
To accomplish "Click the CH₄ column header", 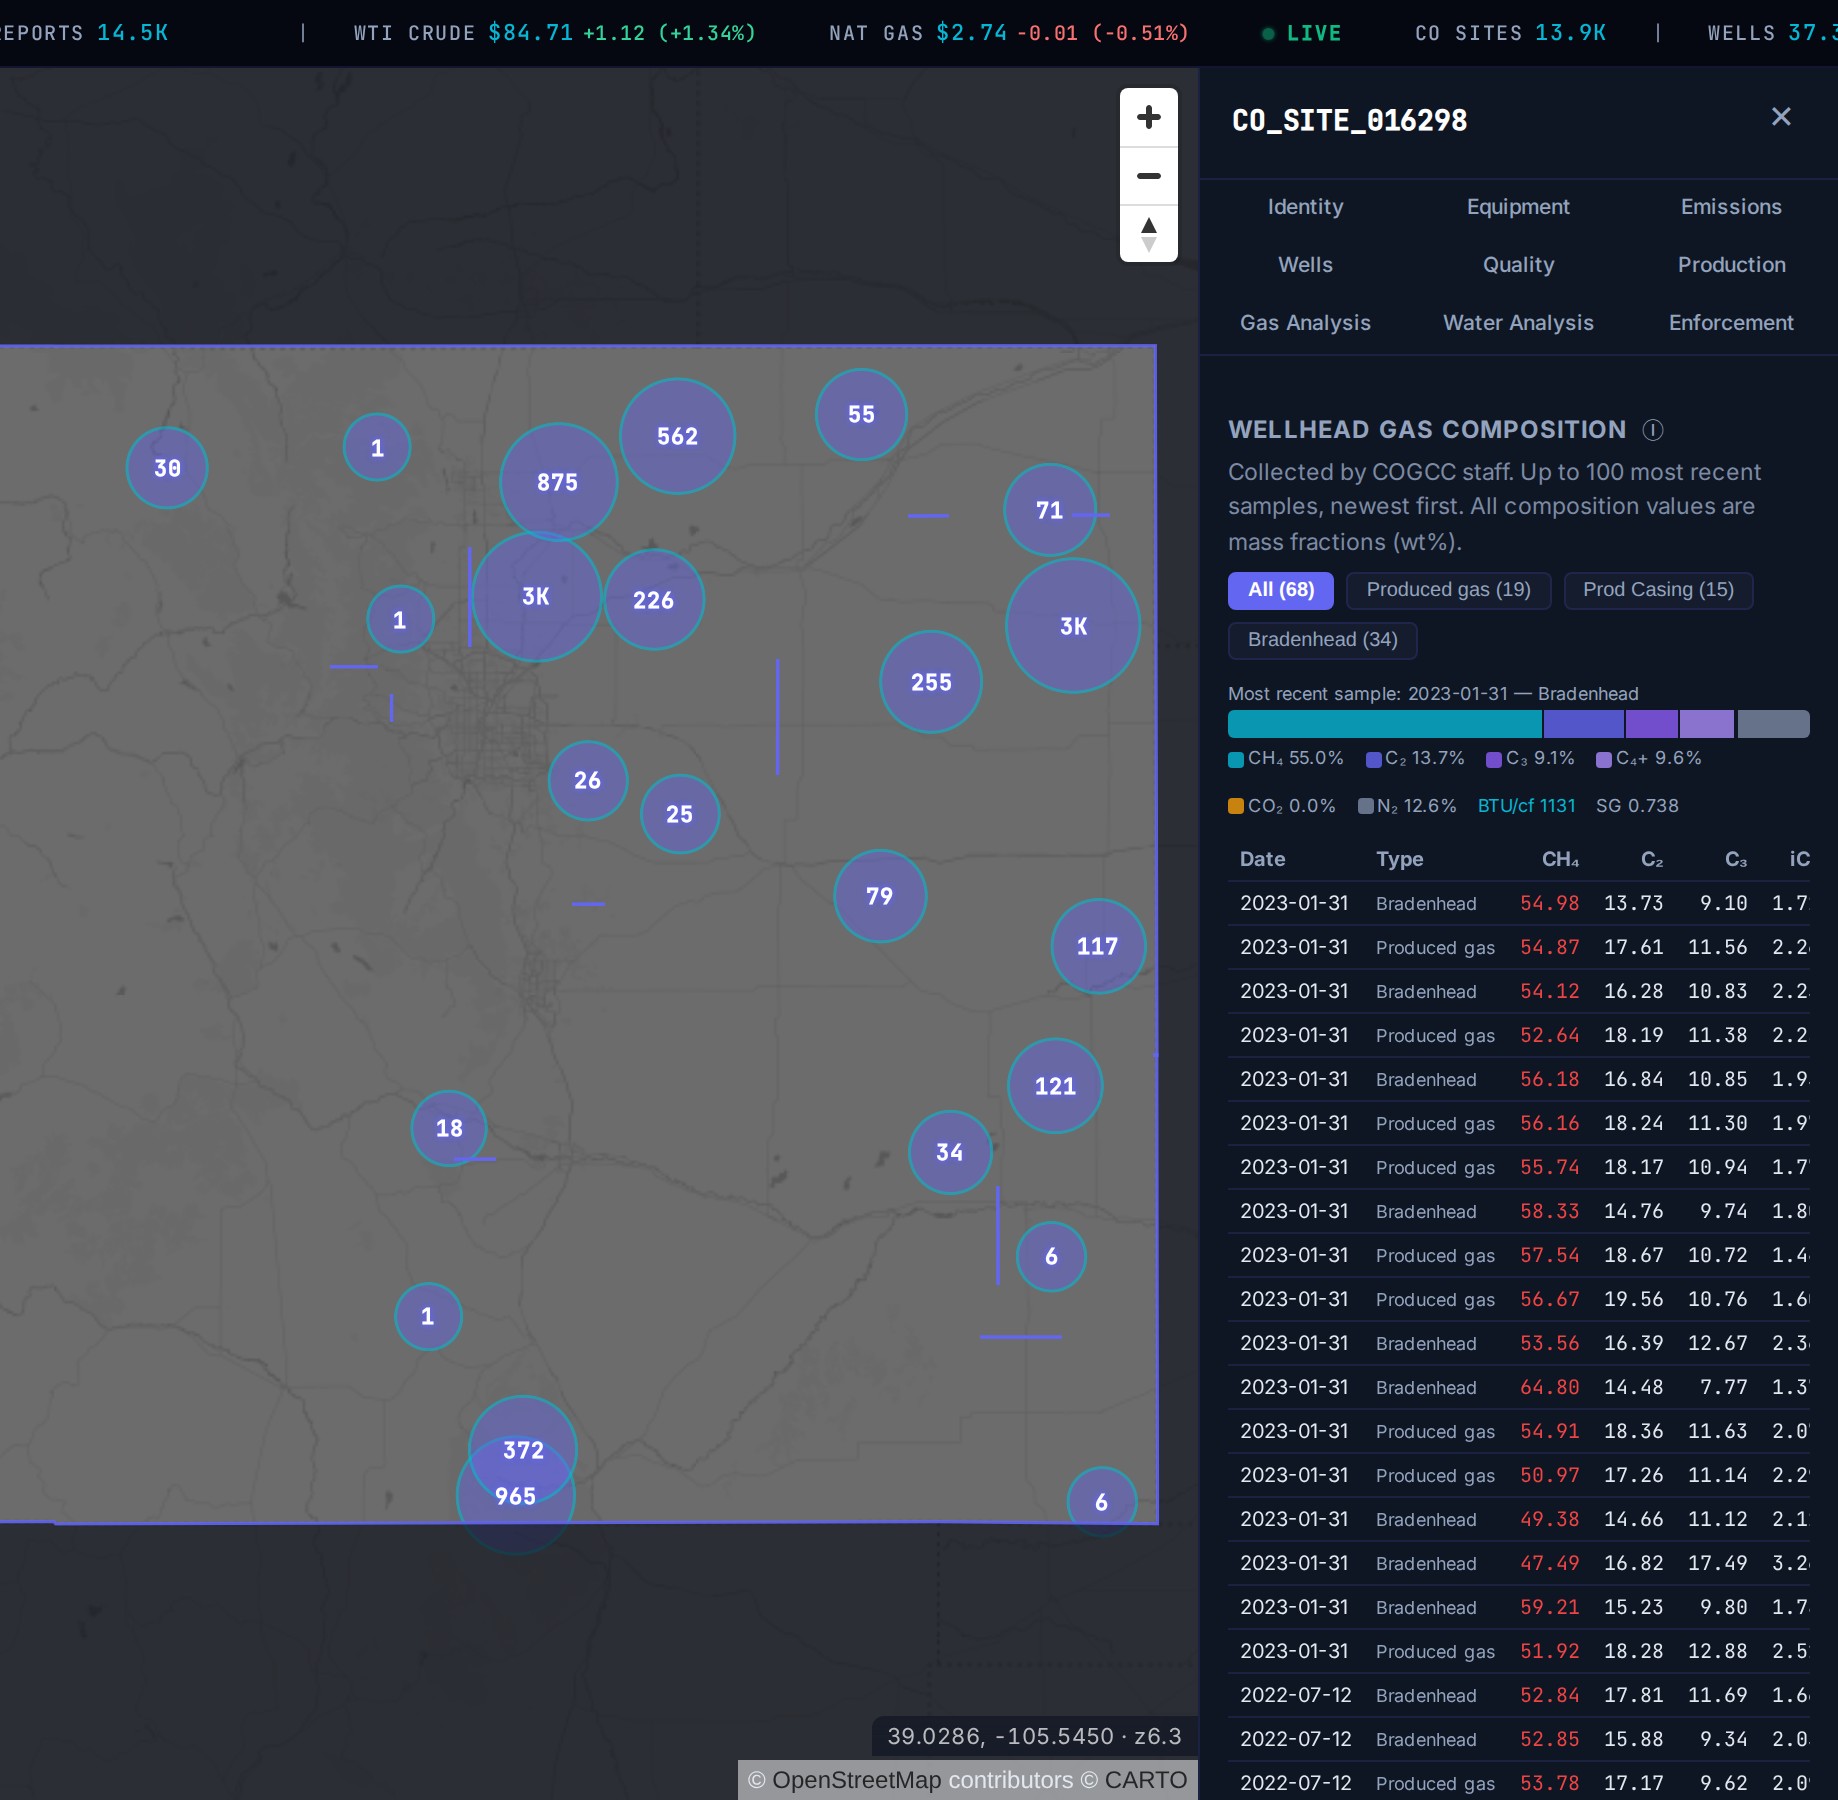I will coord(1560,859).
